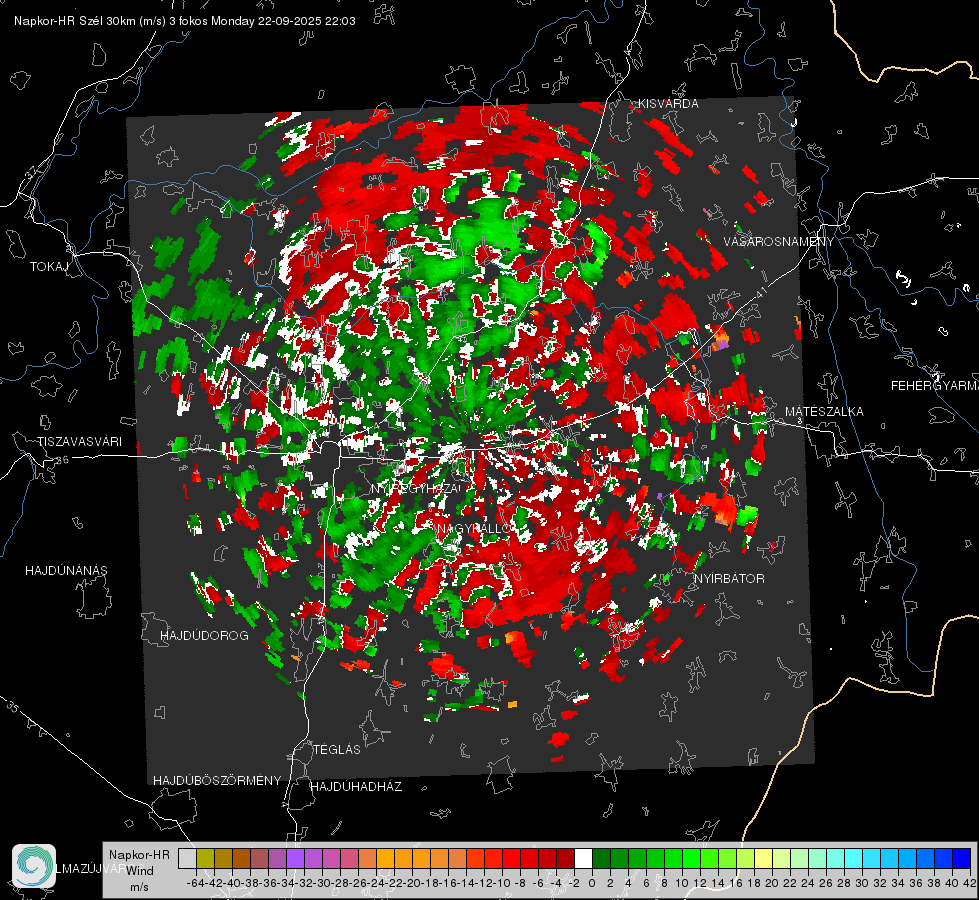Click the TISZAVASVÁRI map label

point(79,442)
